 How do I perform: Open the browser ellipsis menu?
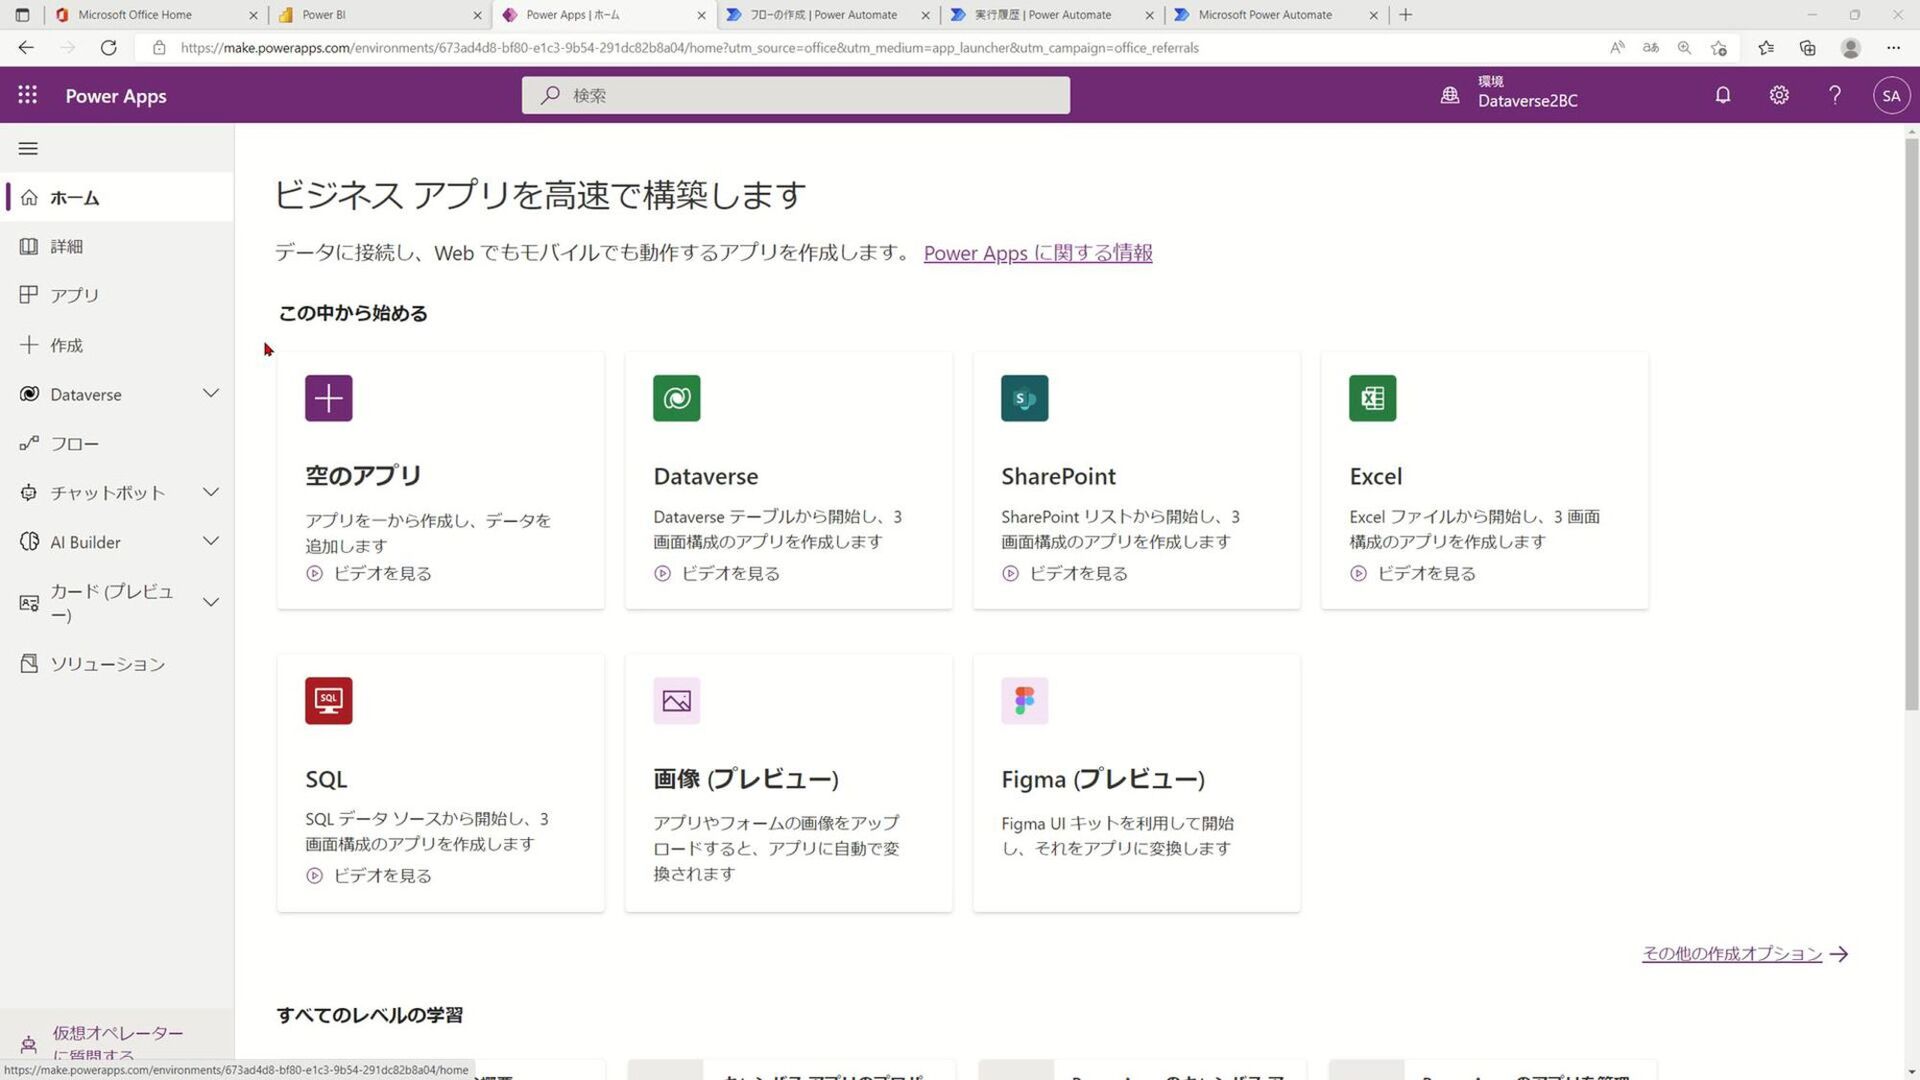(1893, 47)
